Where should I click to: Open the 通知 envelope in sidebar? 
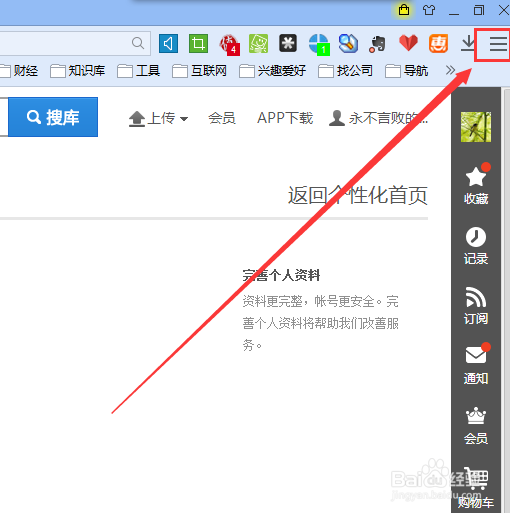tap(476, 364)
